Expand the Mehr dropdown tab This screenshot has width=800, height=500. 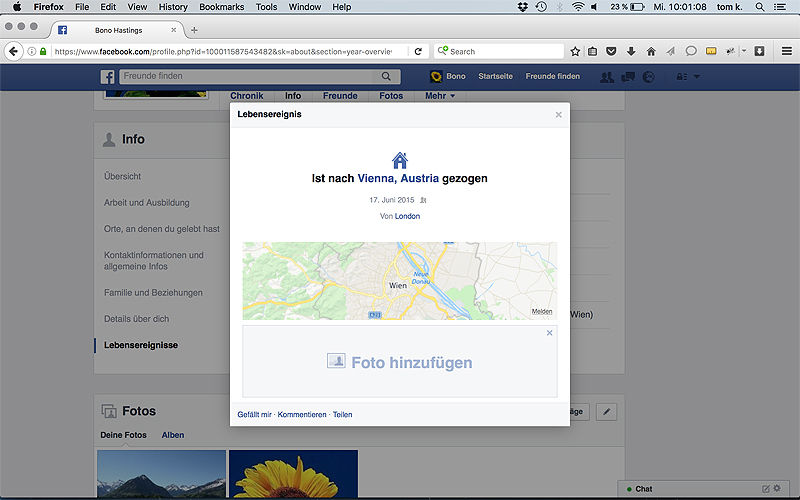440,95
